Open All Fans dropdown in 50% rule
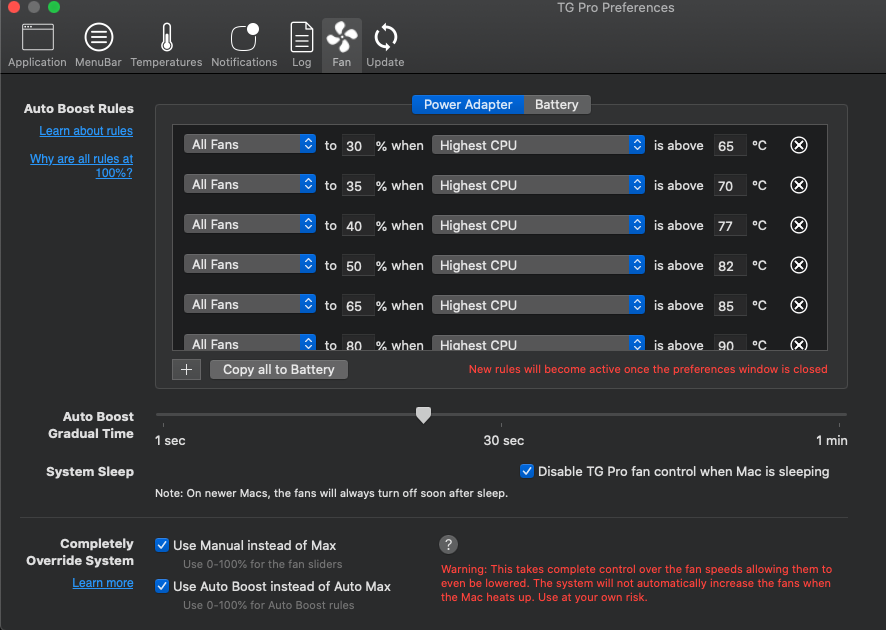Image resolution: width=886 pixels, height=630 pixels. 250,264
